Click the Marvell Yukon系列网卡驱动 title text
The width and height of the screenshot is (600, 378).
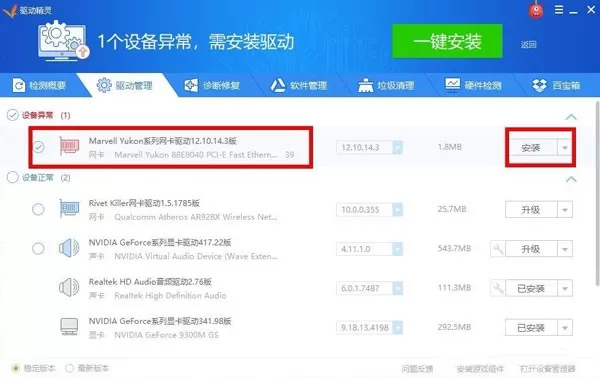point(163,141)
